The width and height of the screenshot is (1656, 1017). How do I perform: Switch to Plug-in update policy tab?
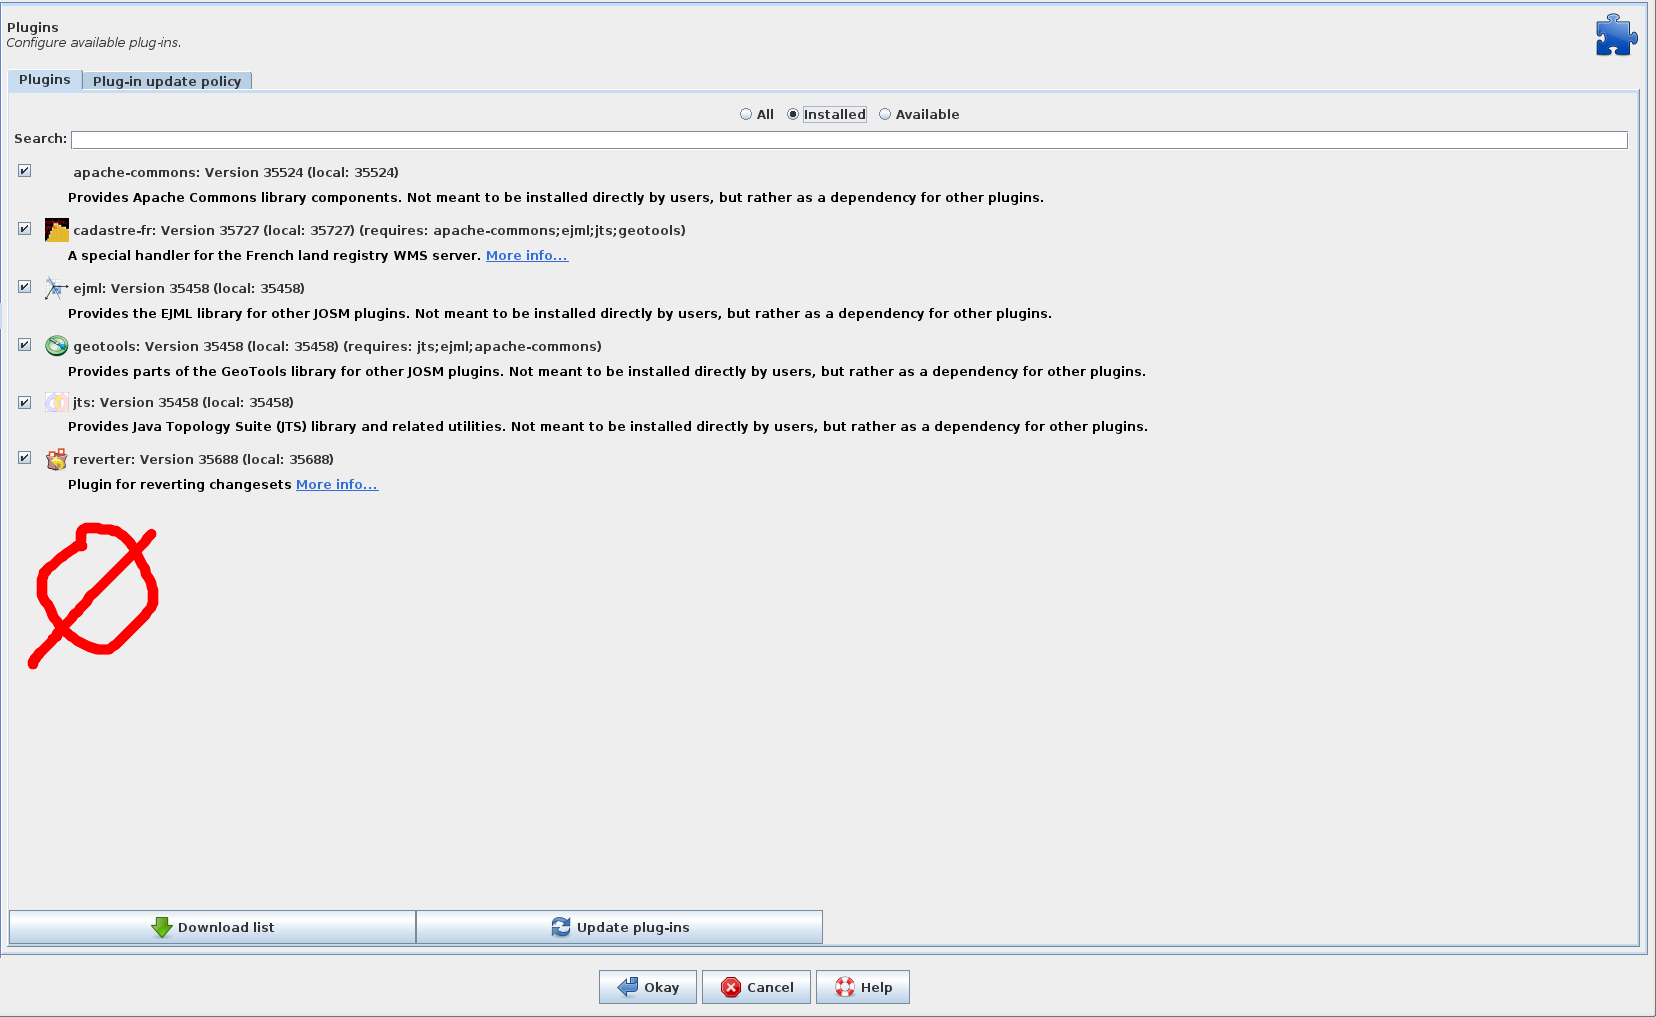[167, 81]
